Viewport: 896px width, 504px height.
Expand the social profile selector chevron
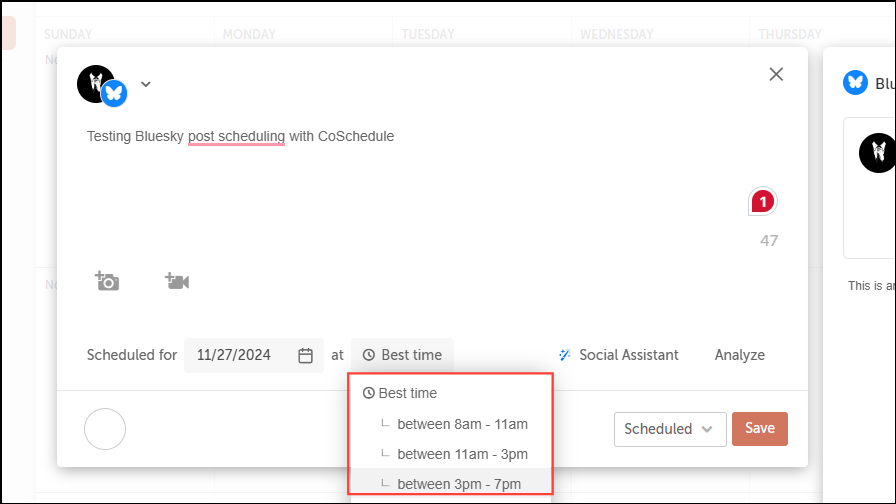point(146,84)
